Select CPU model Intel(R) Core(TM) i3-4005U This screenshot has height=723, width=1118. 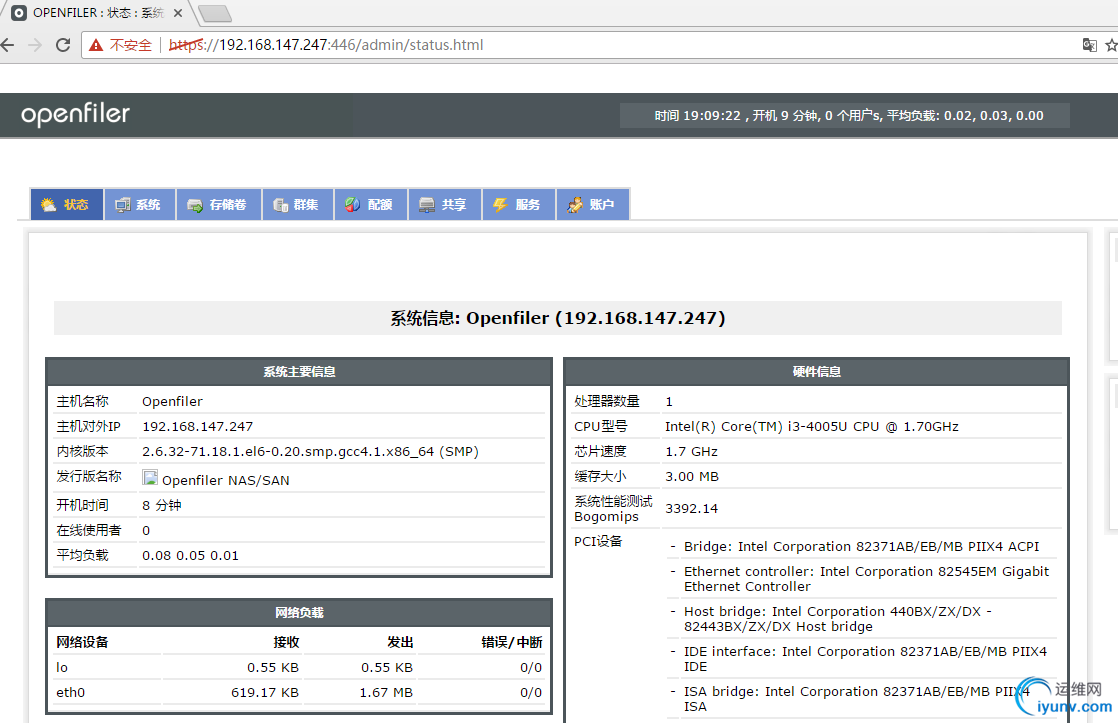tap(812, 426)
